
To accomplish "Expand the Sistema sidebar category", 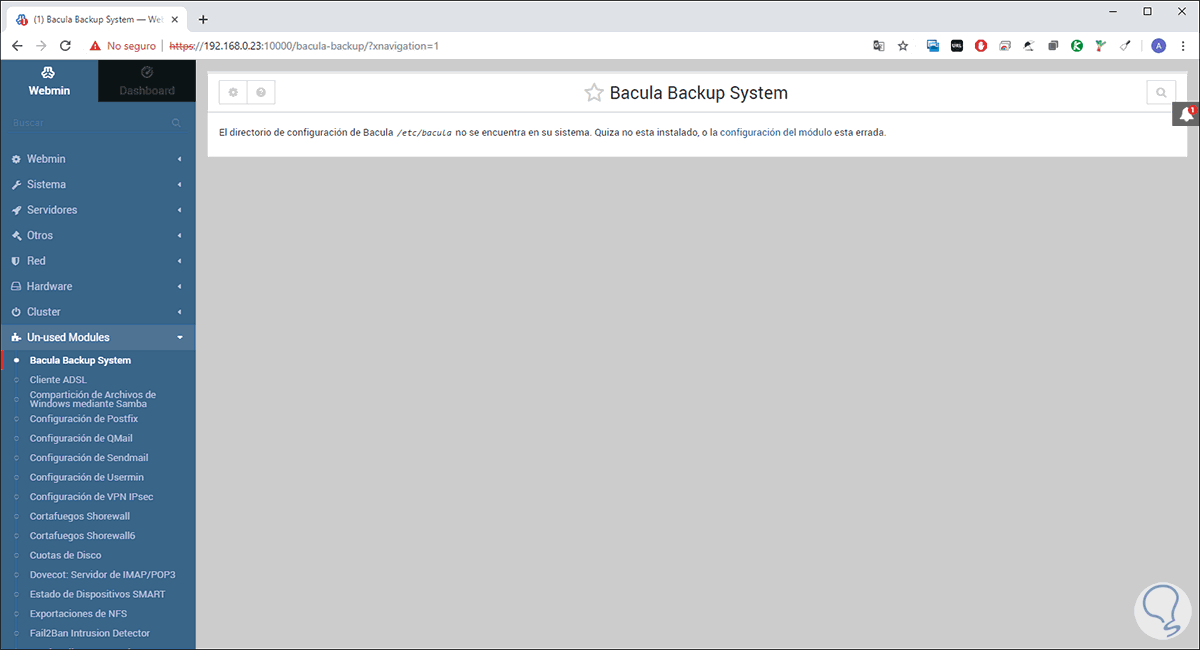I will click(98, 185).
